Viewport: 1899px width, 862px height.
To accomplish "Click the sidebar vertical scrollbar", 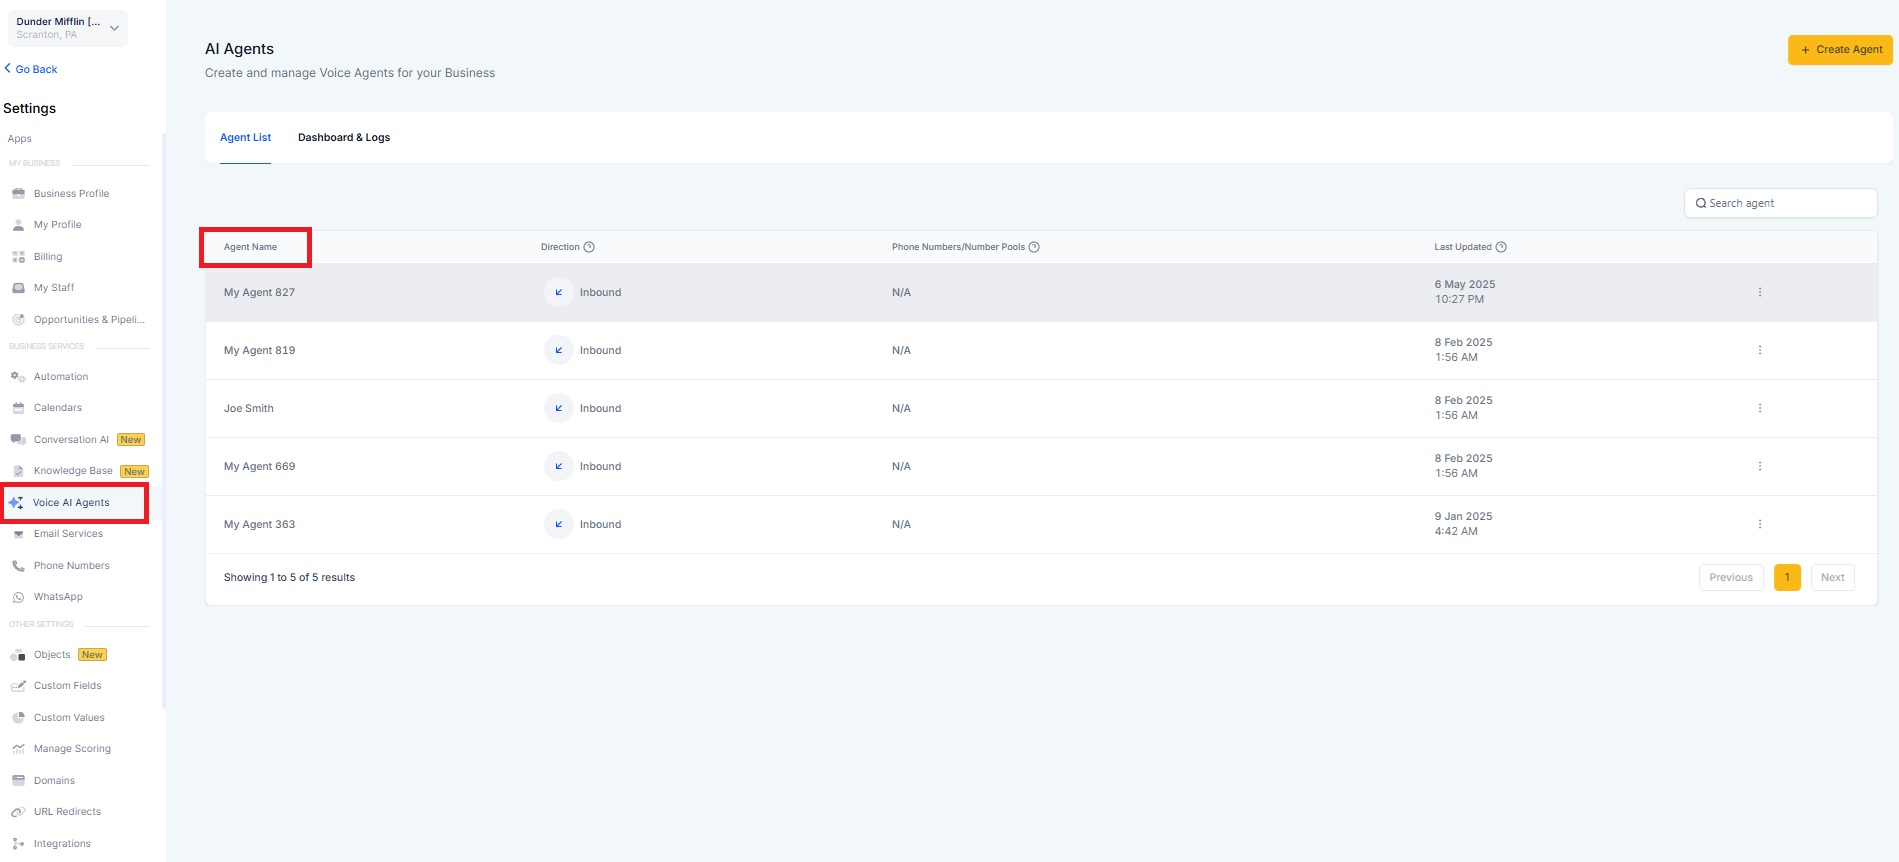I will point(163,420).
